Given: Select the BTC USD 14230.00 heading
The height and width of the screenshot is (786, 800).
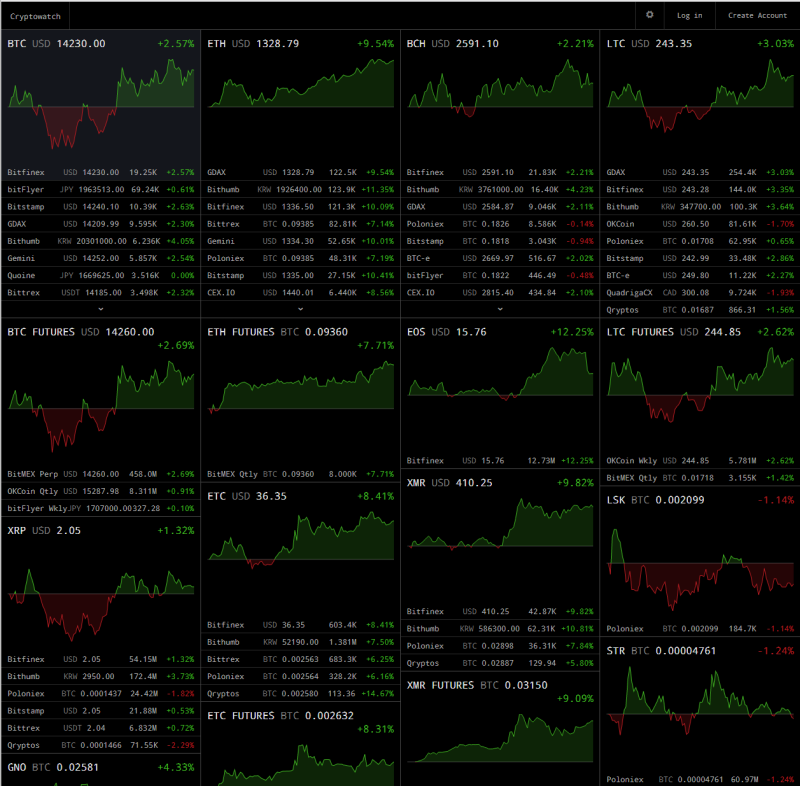Looking at the screenshot, I should tap(56, 43).
